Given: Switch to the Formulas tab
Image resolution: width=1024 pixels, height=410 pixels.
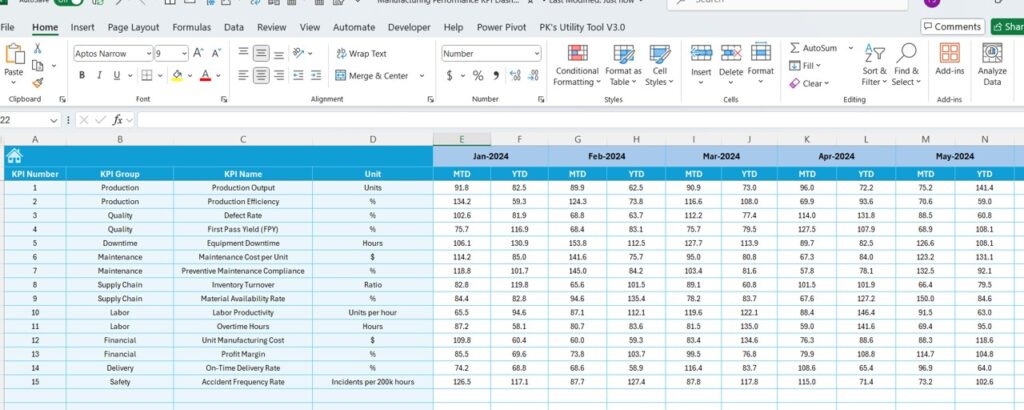Looking at the screenshot, I should click(x=191, y=27).
